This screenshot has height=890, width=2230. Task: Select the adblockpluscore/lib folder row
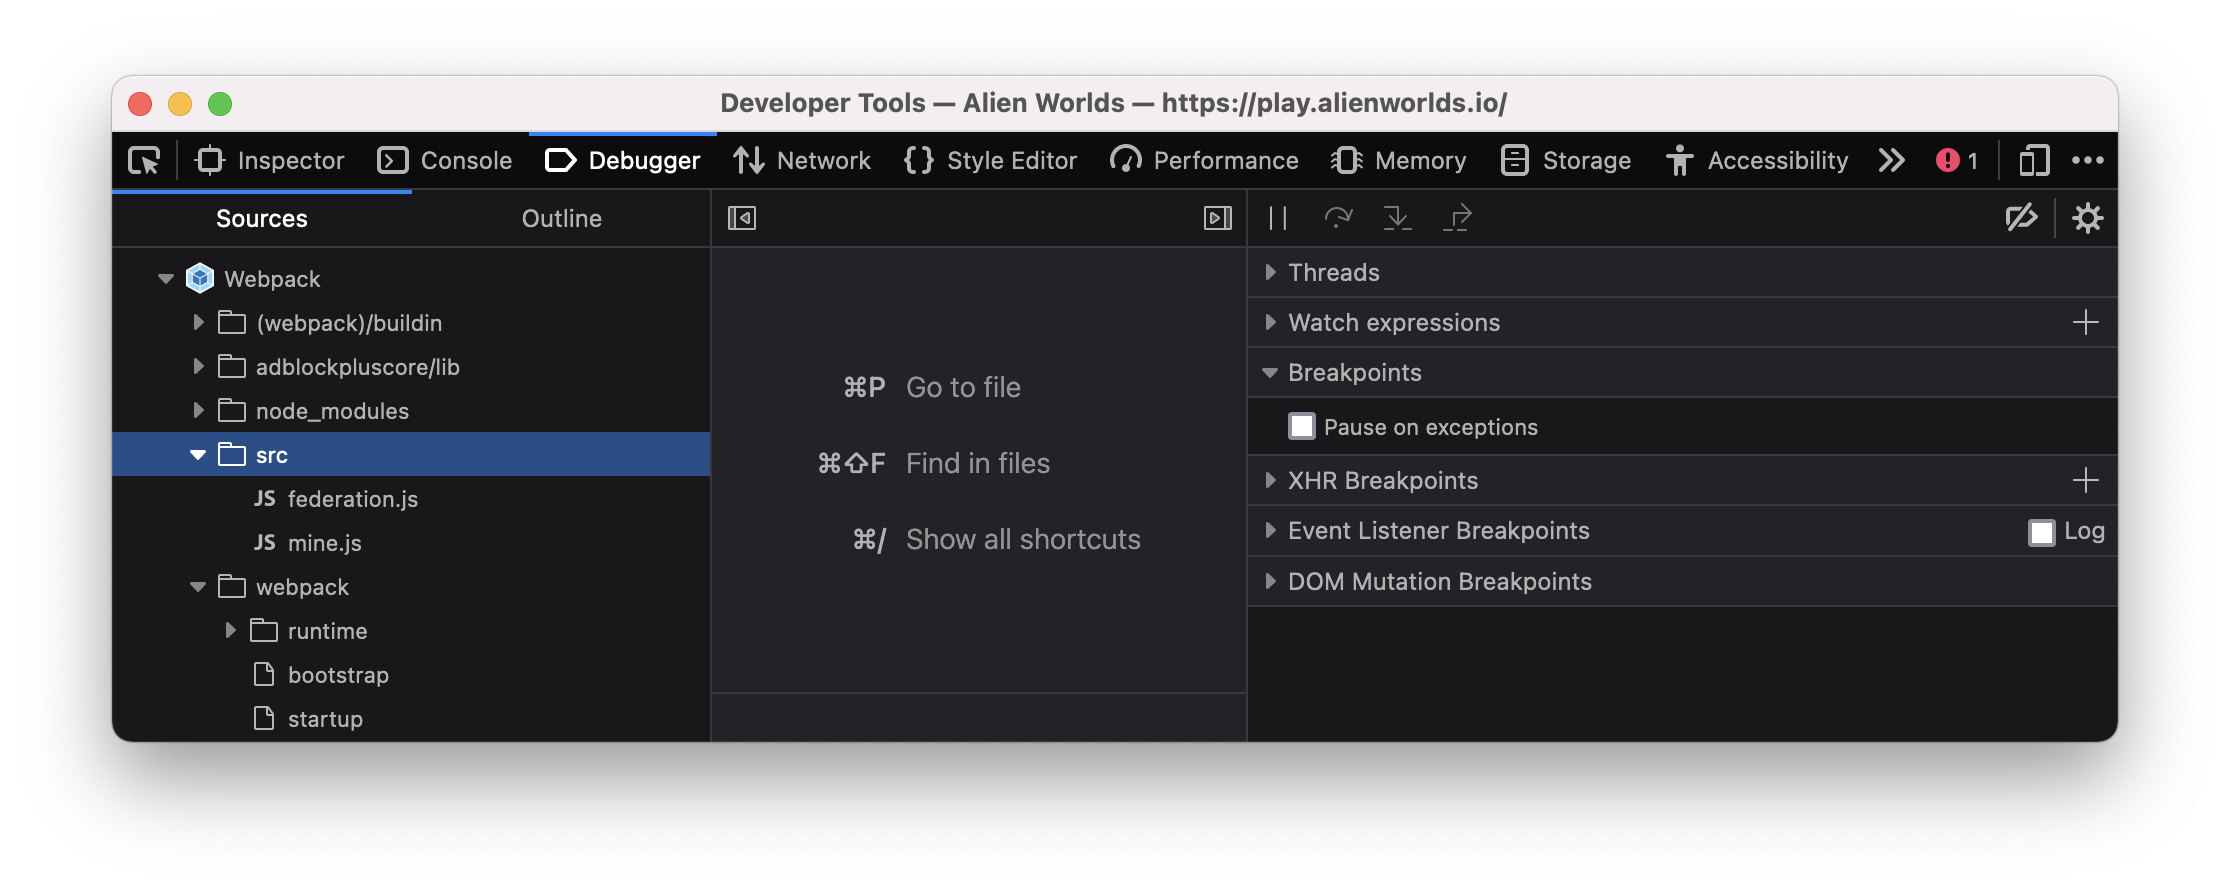411,367
